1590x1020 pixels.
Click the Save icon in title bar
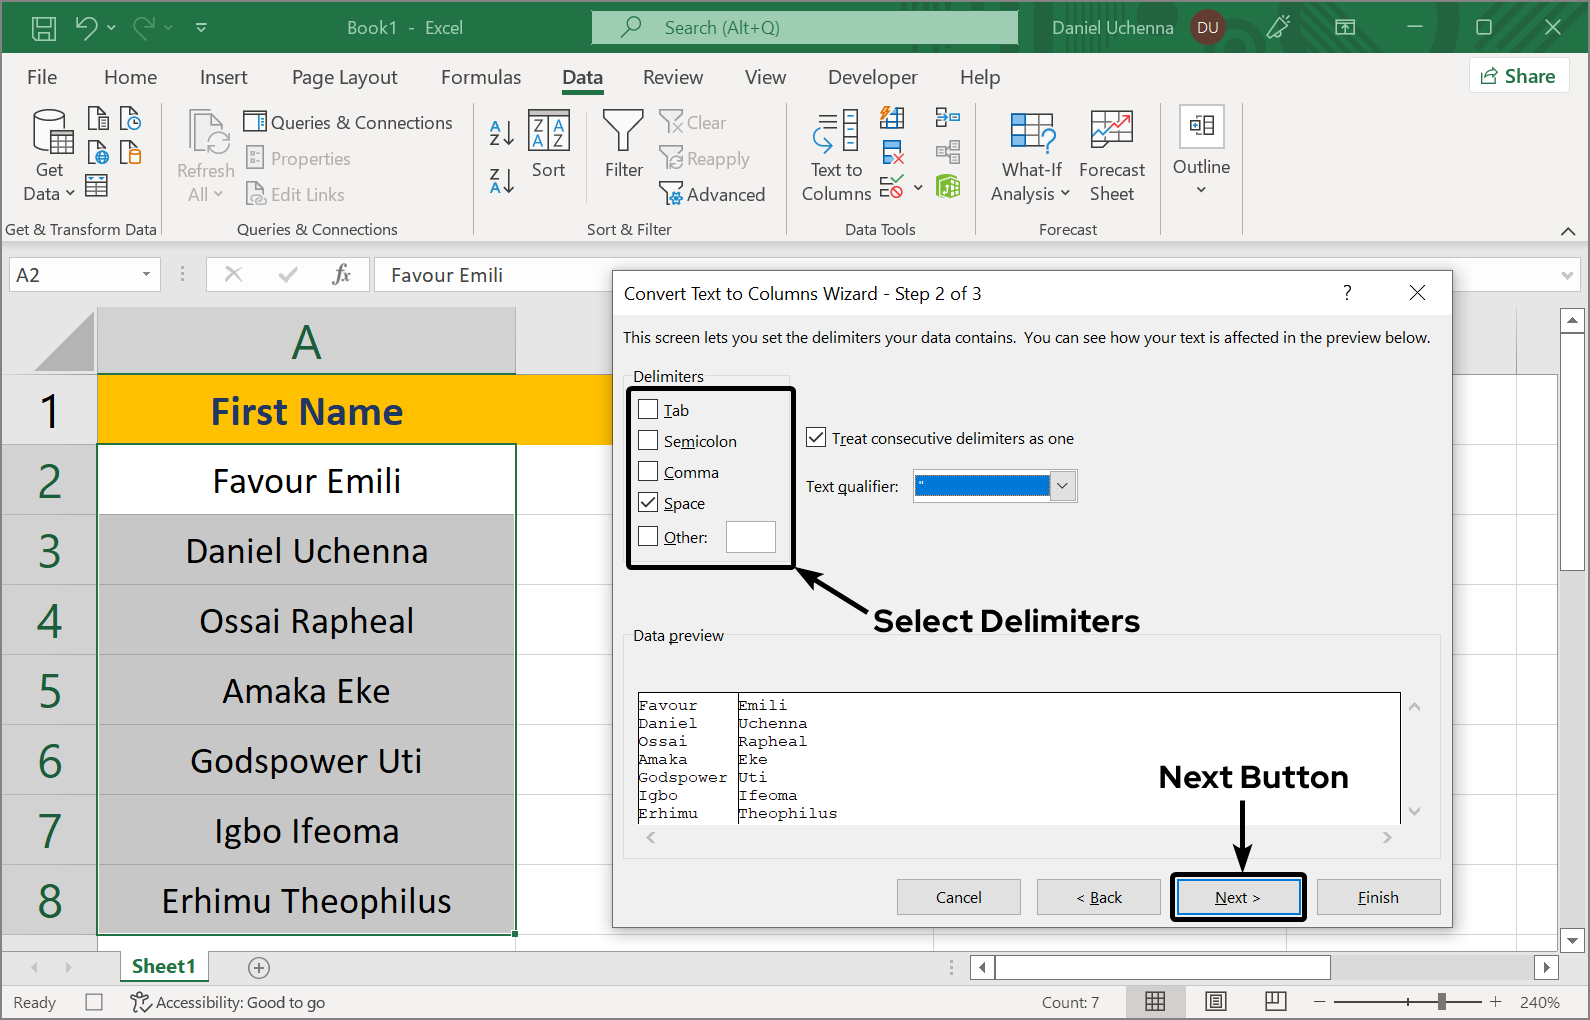44,28
